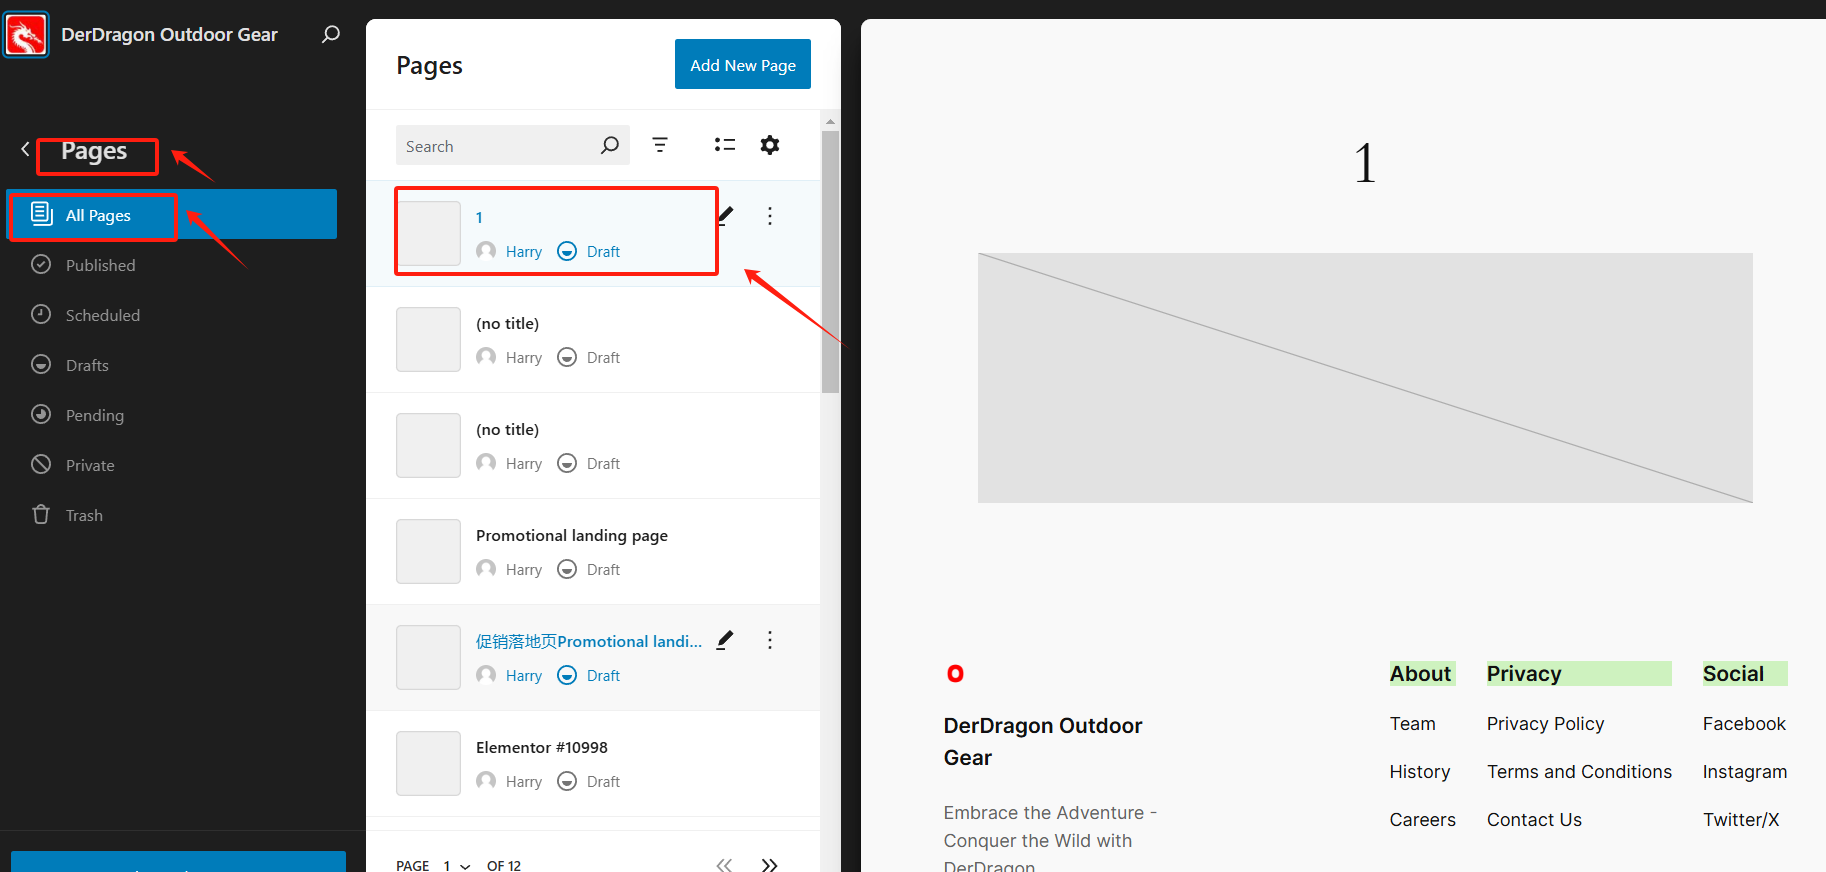Click pencil icon for 促销落地页 page
The width and height of the screenshot is (1826, 872).
click(x=726, y=640)
